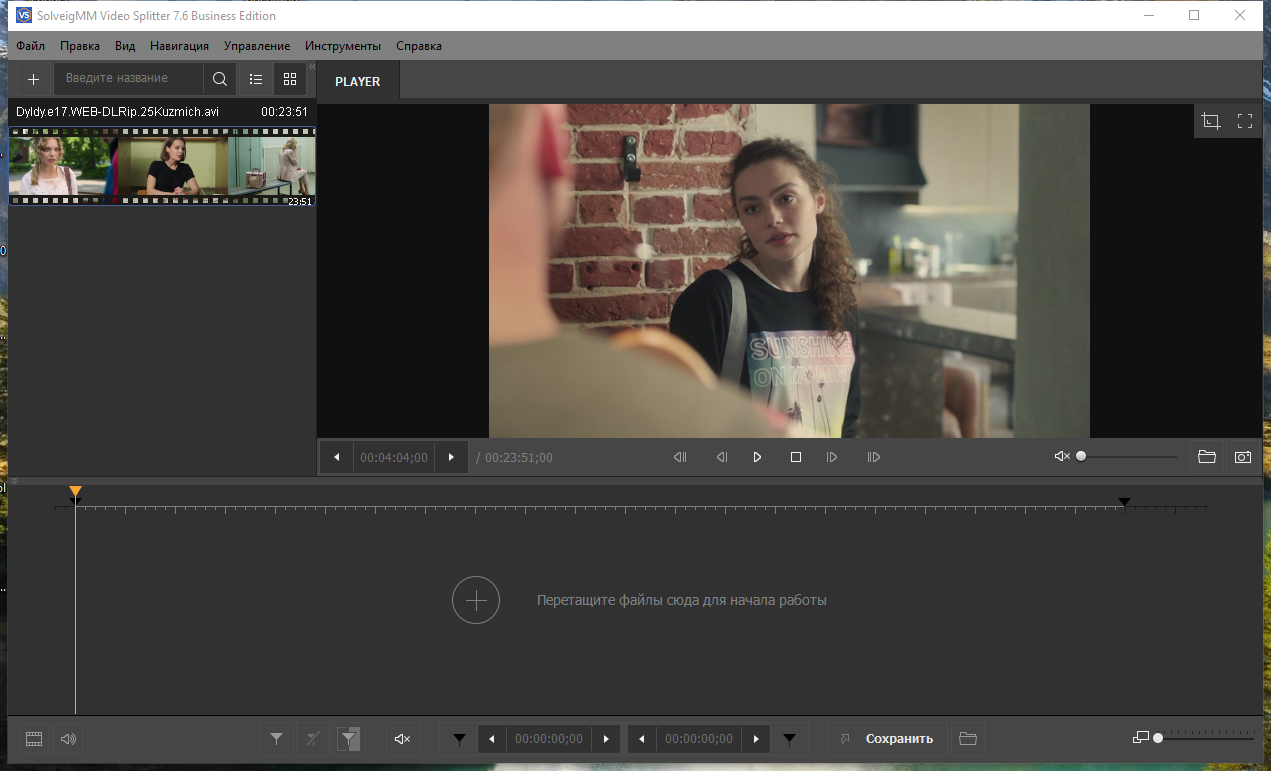Viewport: 1271px width, 771px height.
Task: Click the Введите название search field
Action: point(129,79)
